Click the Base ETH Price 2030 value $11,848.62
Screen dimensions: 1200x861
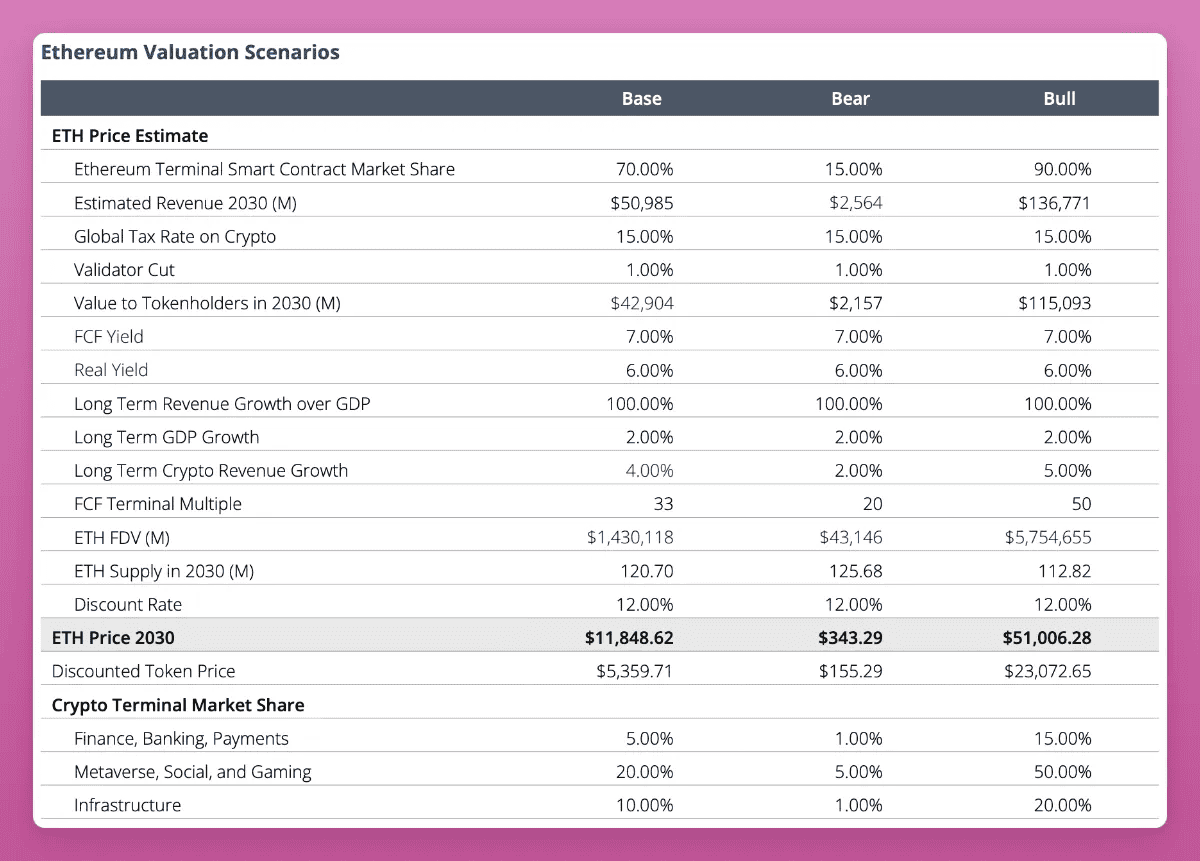628,638
